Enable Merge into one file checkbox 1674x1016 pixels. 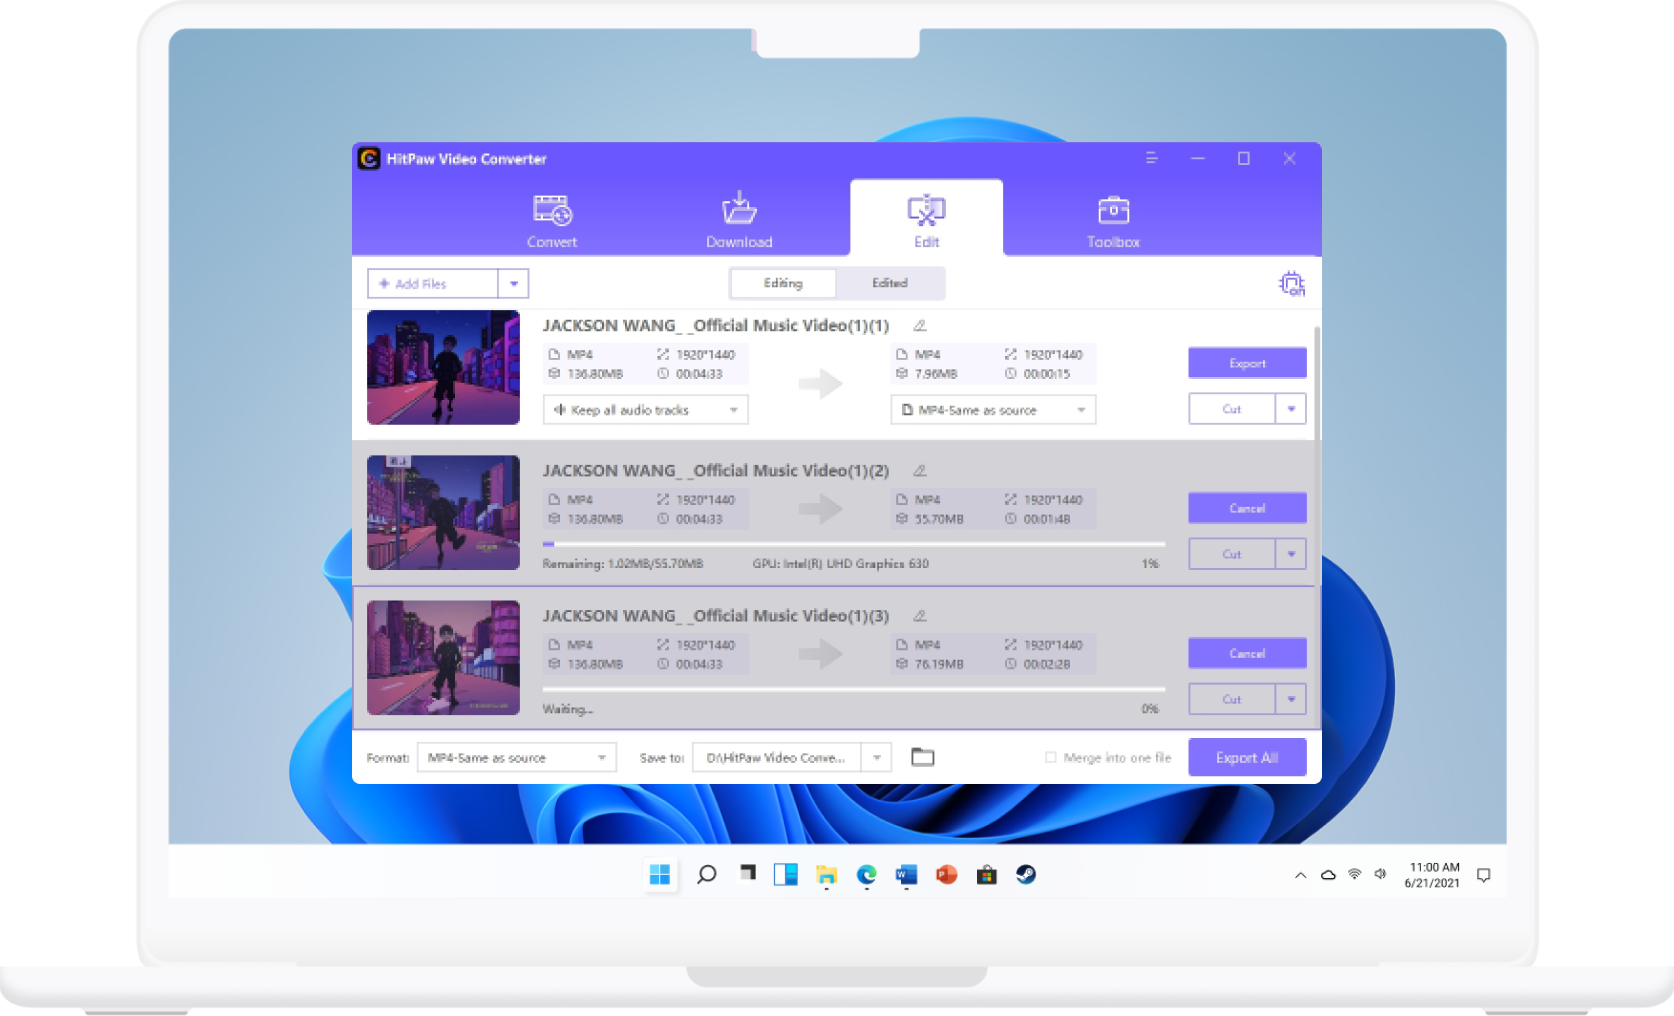[1050, 758]
